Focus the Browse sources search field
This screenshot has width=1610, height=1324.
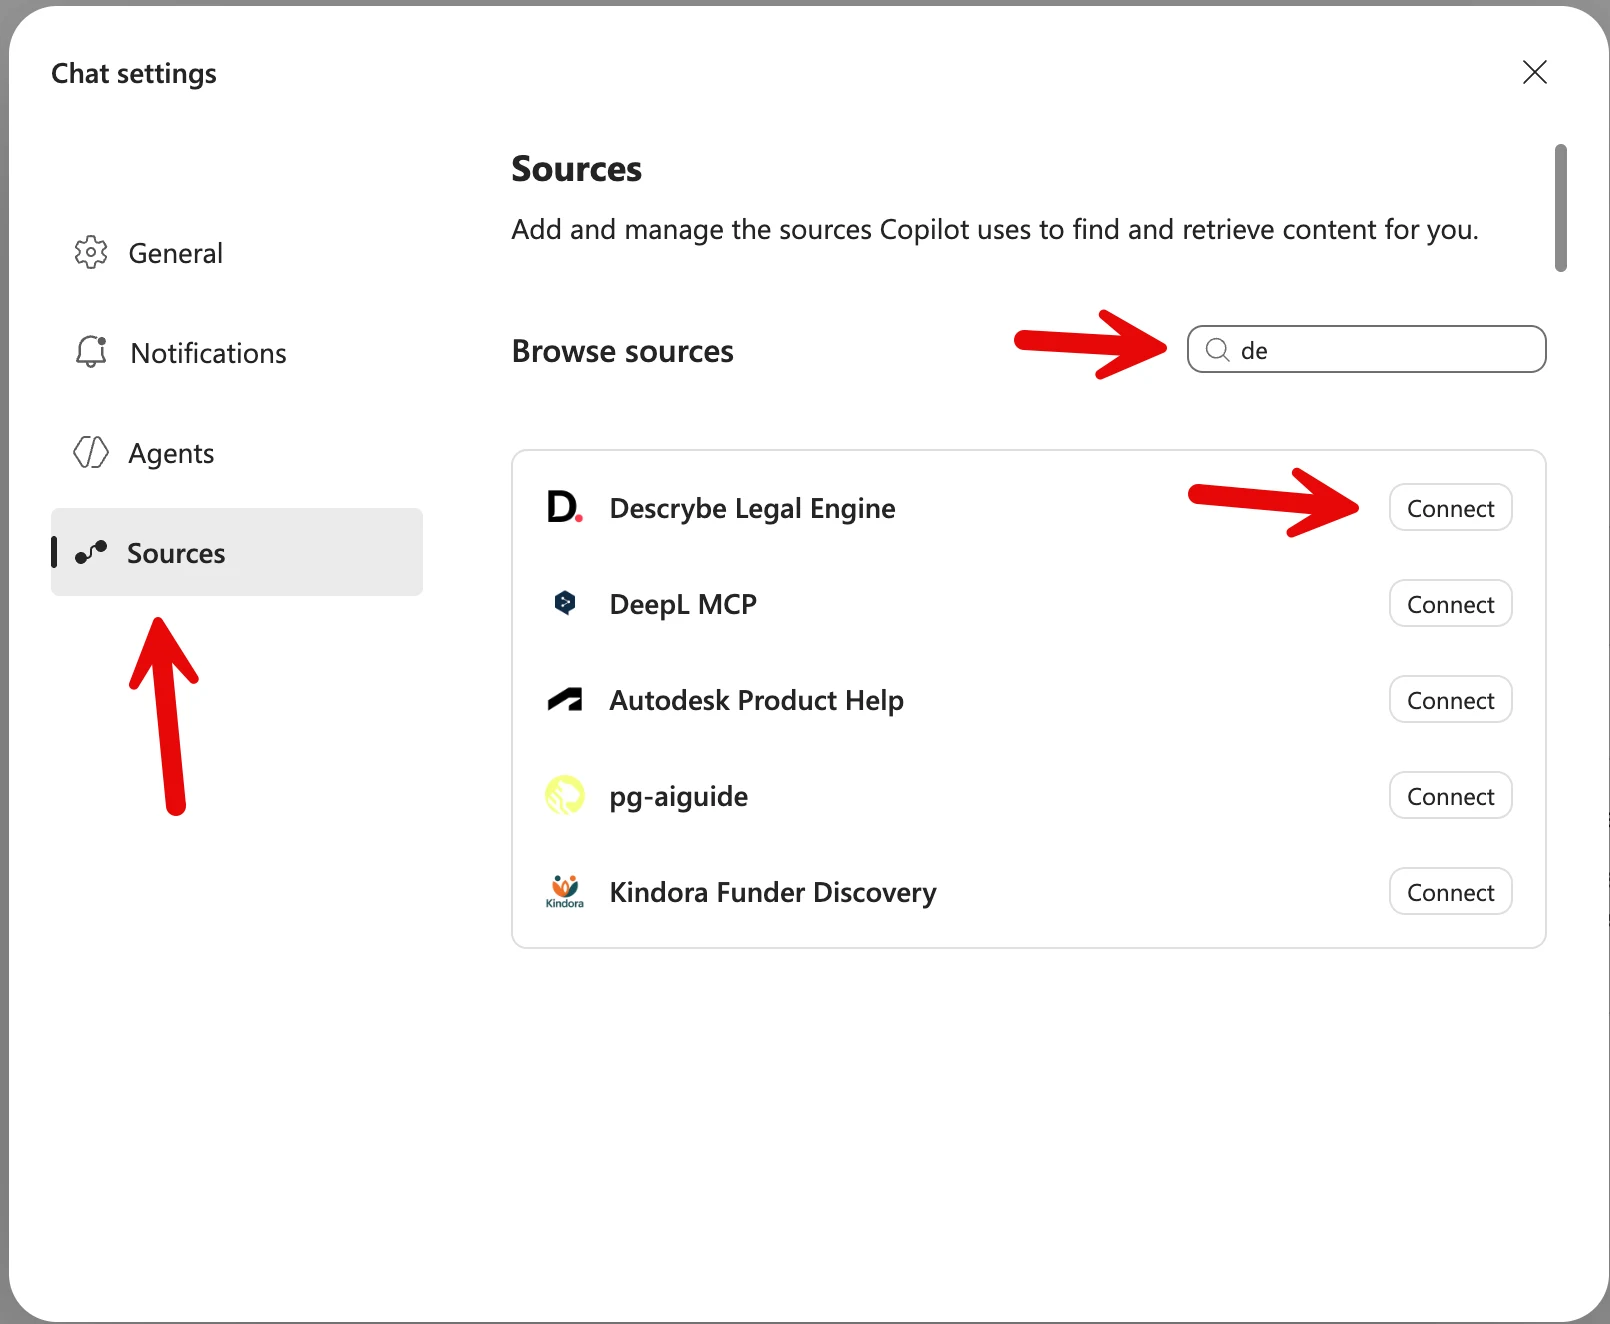1366,349
